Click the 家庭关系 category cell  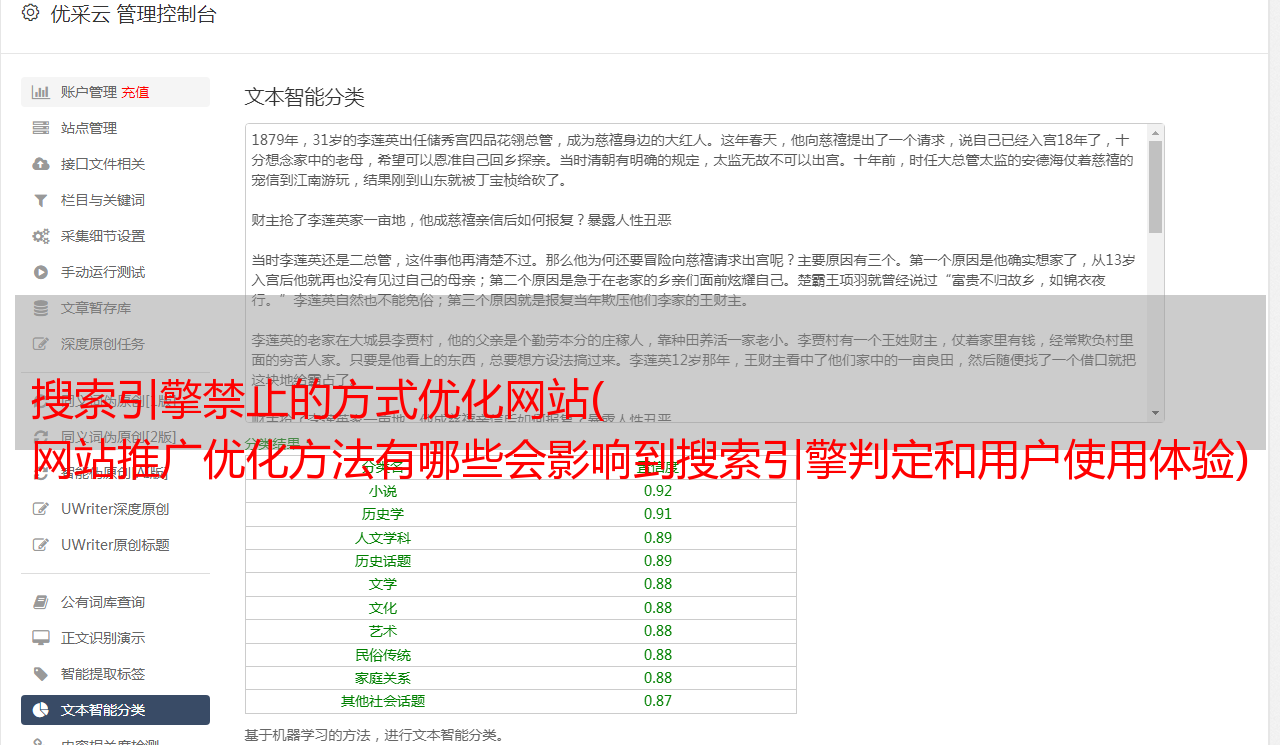coord(382,678)
